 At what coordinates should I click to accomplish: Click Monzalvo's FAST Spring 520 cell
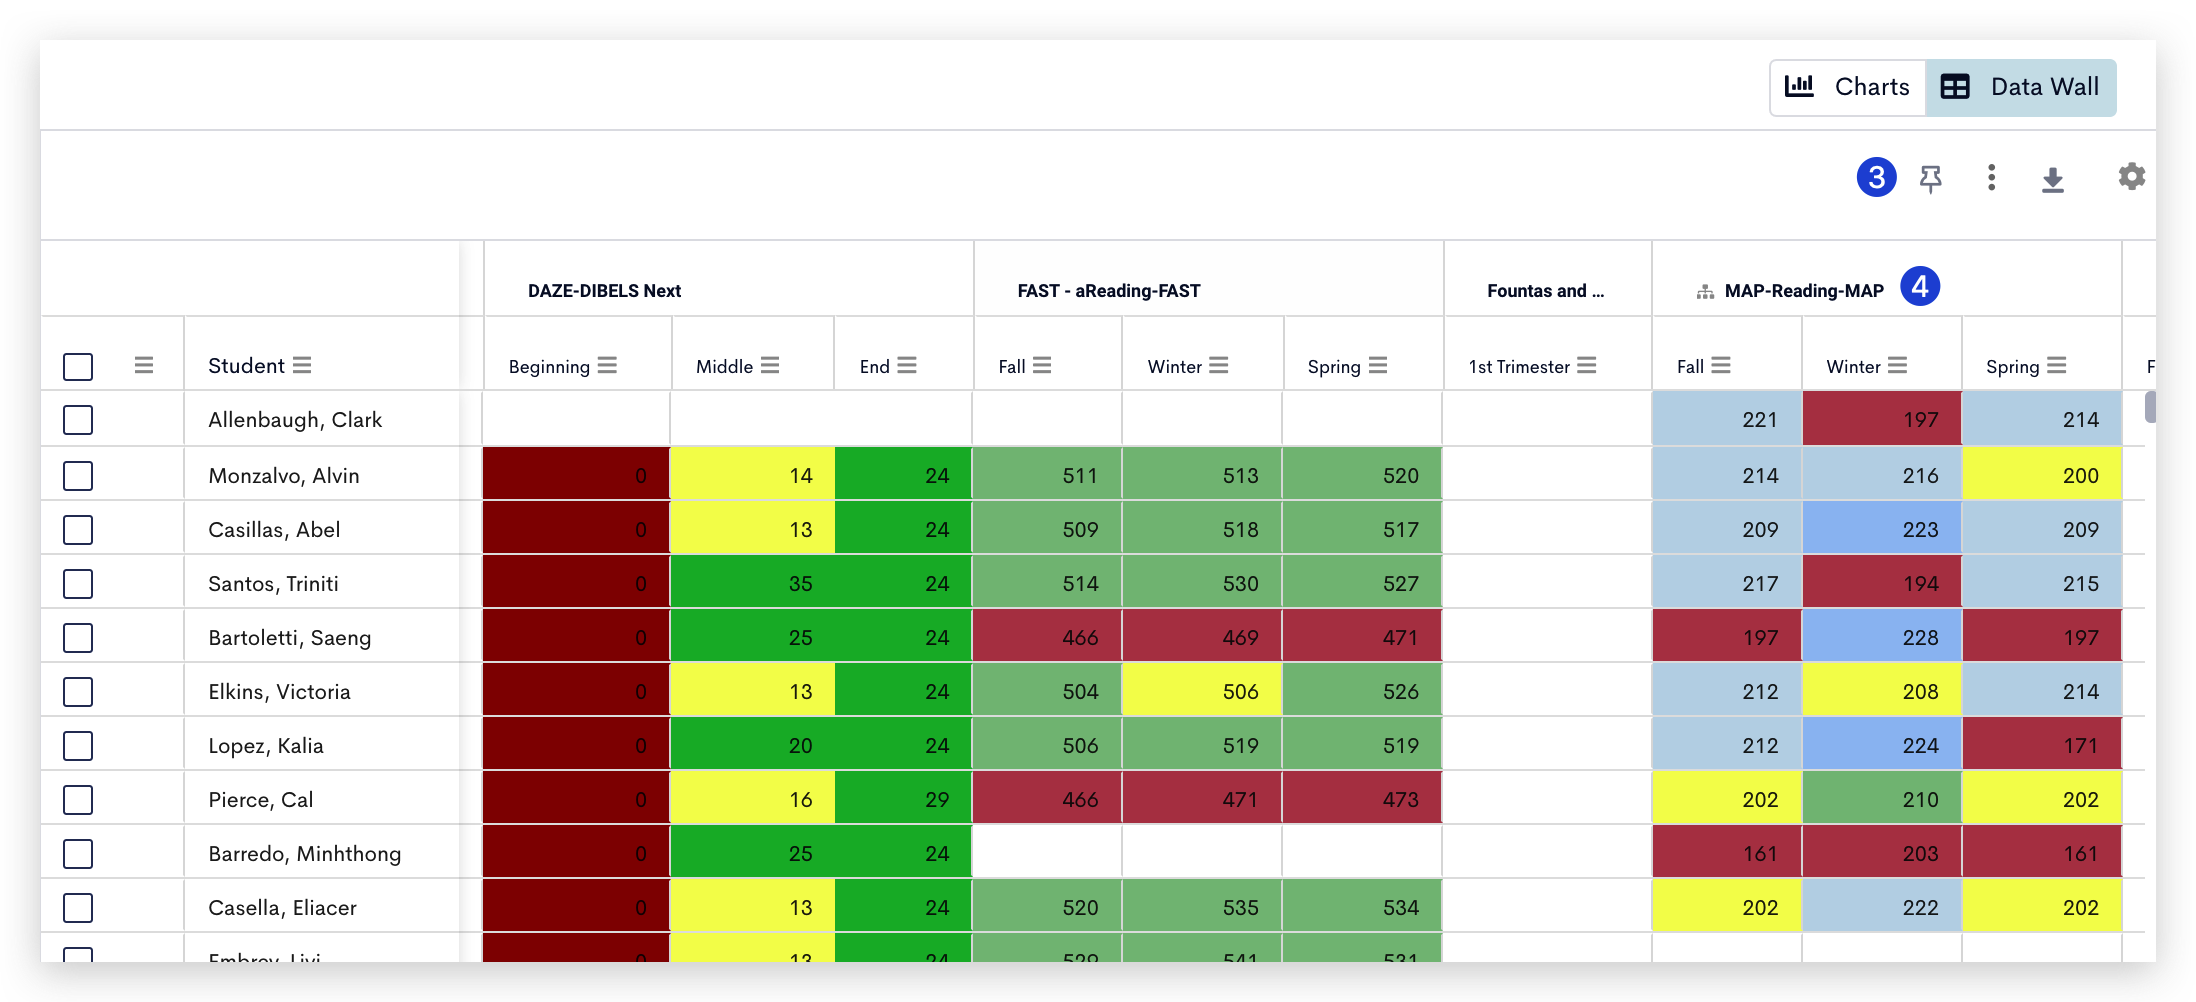tap(1362, 474)
